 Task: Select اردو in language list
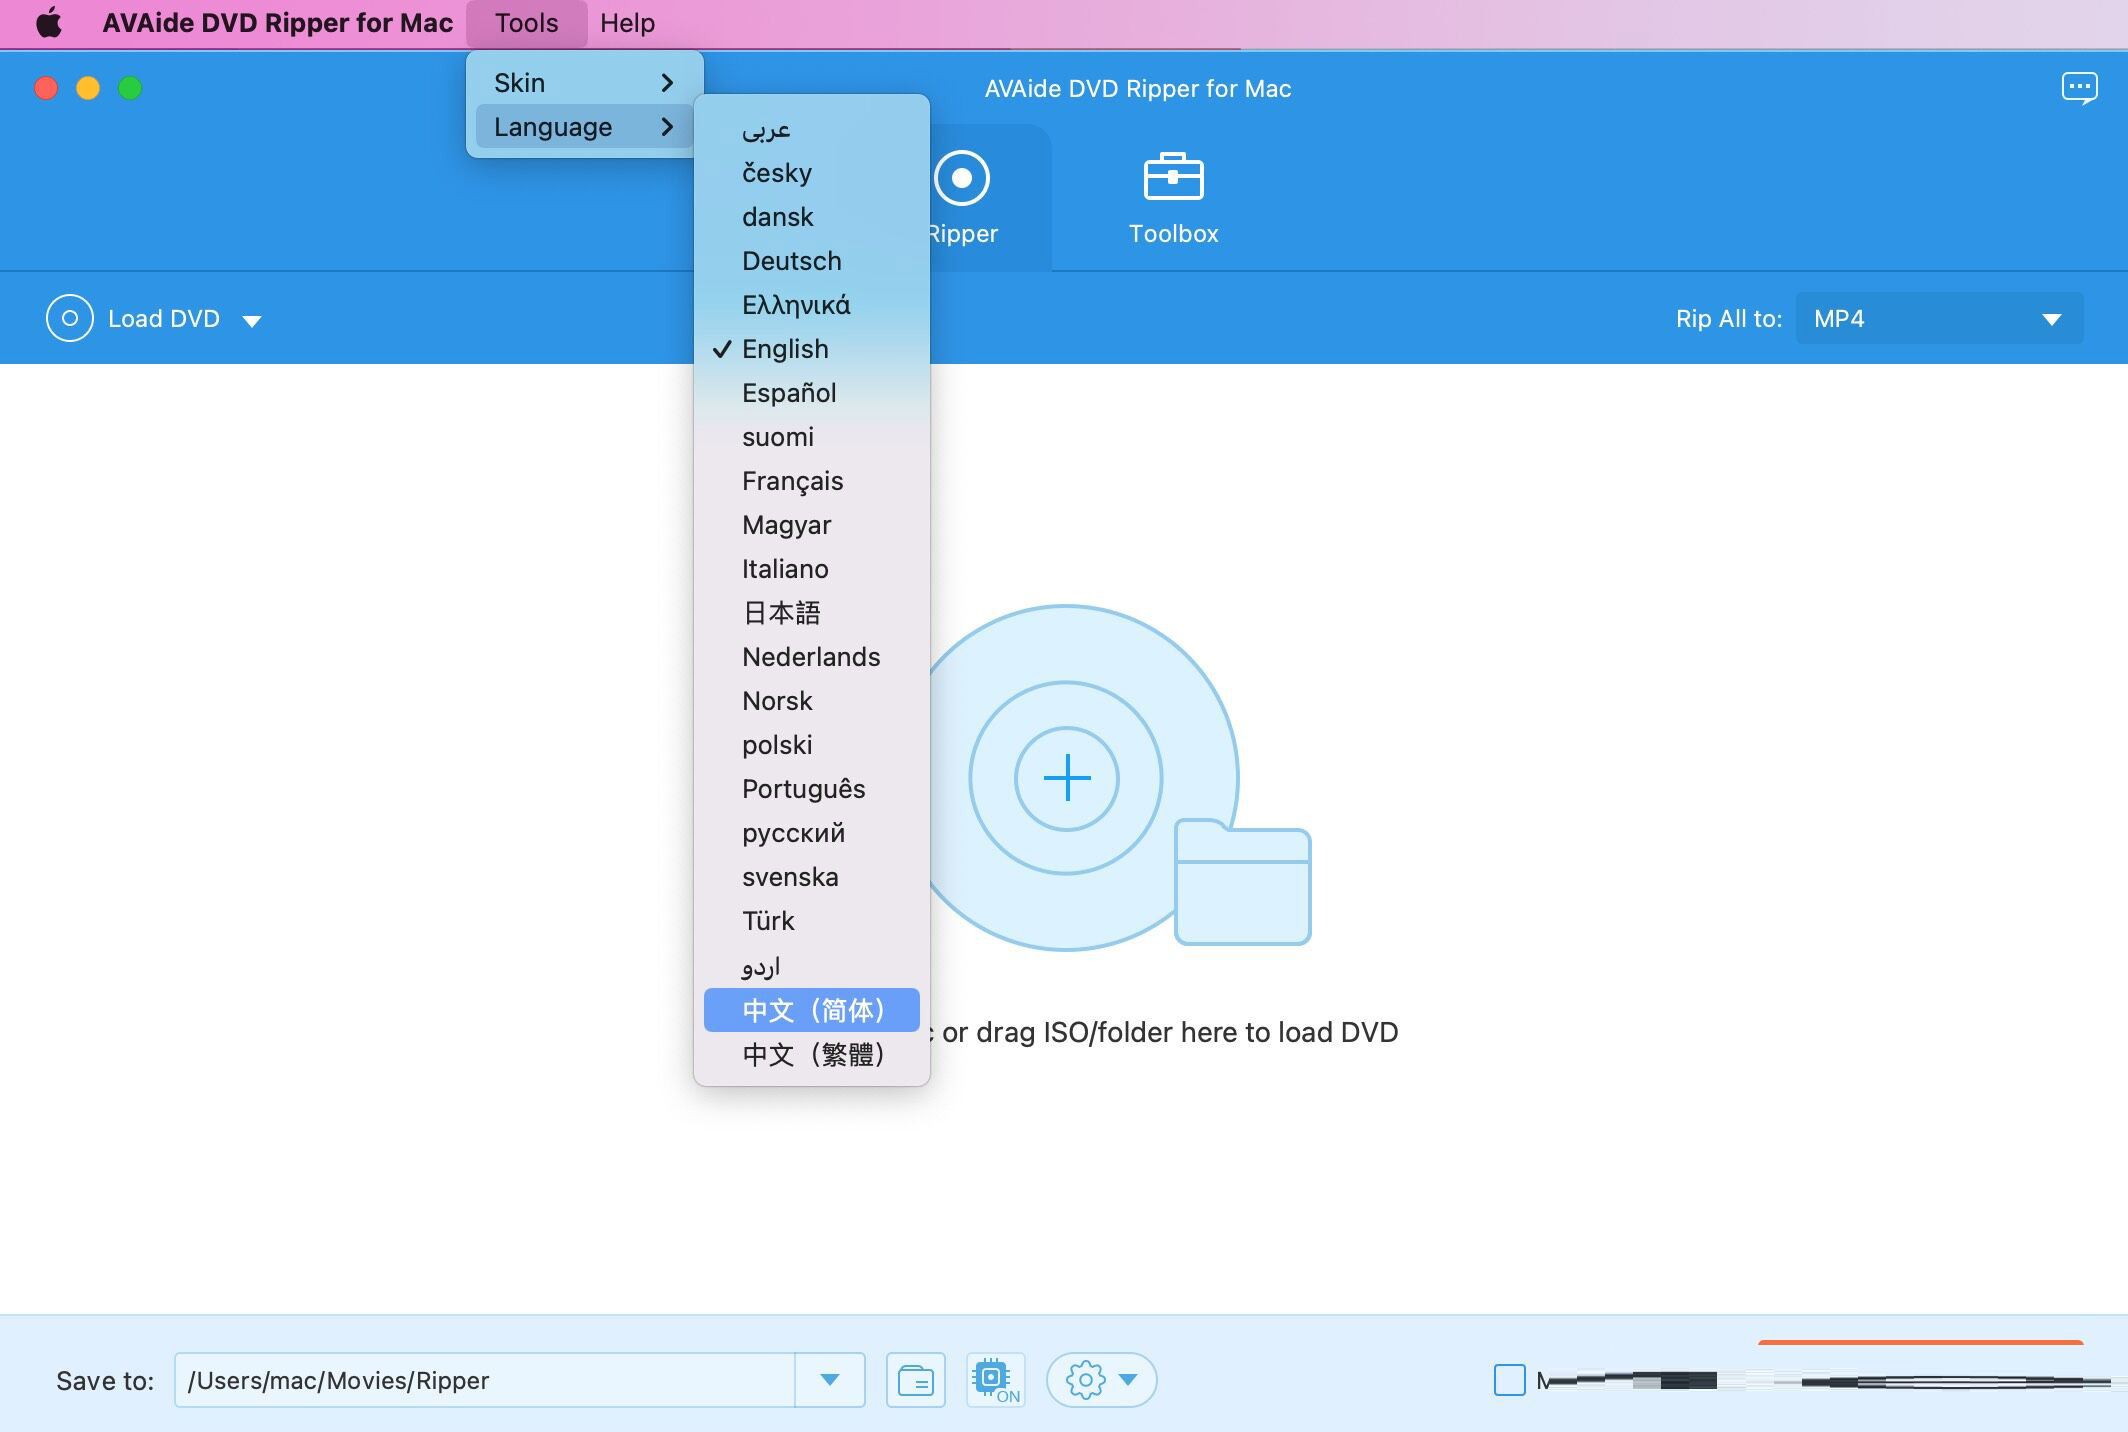(x=812, y=965)
